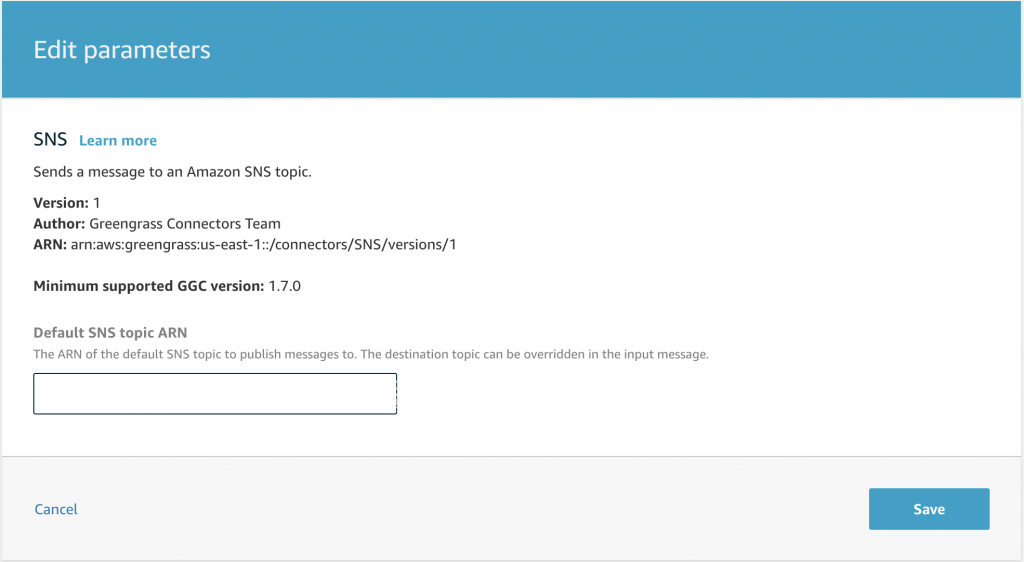Select the 'Sends a message to an Amazon SNS topic.' text
This screenshot has height=562, width=1024.
click(x=172, y=172)
